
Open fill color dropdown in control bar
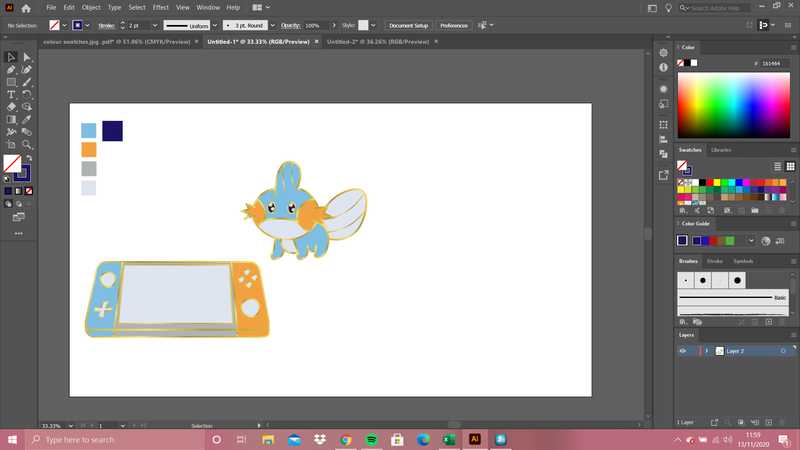pyautogui.click(x=64, y=25)
